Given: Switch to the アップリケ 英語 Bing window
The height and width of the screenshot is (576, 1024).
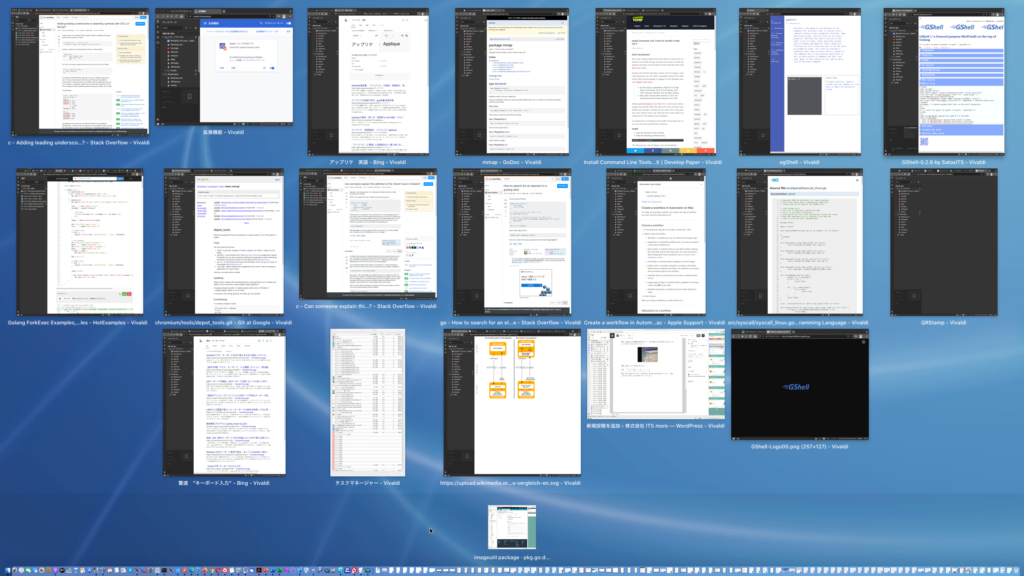Looking at the screenshot, I should tap(368, 82).
